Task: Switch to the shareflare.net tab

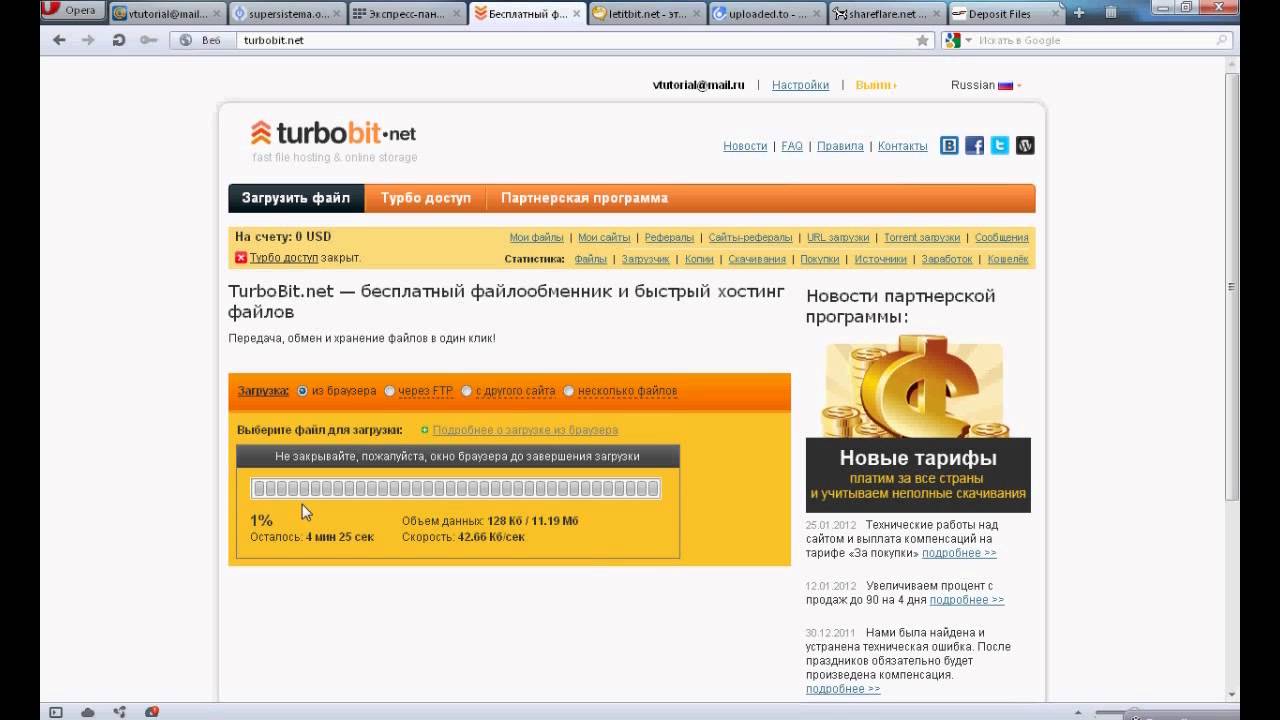Action: click(886, 14)
